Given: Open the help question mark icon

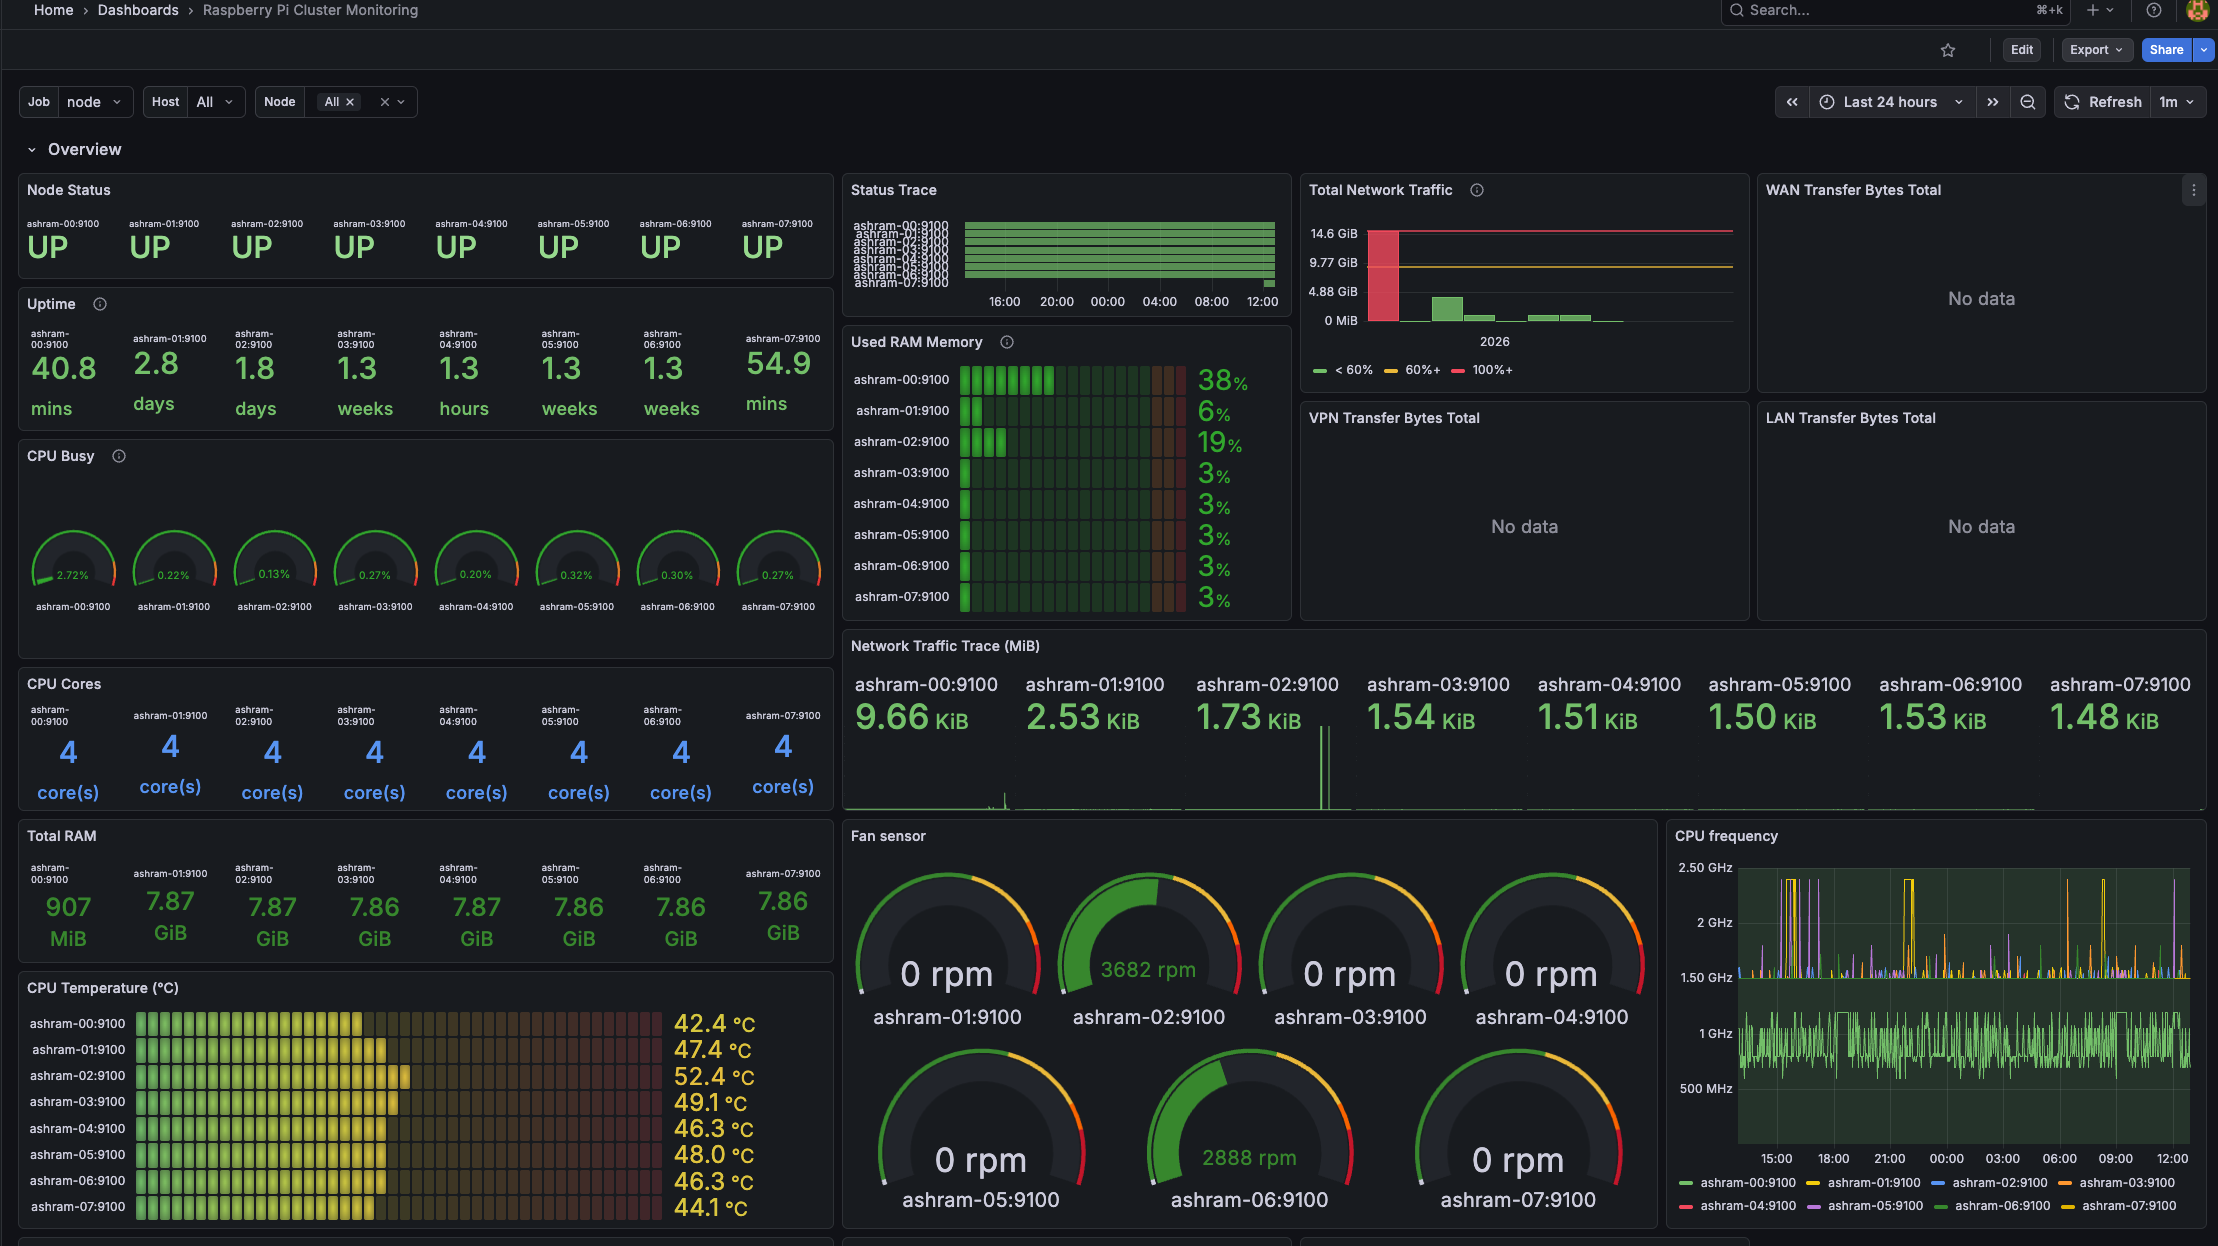Looking at the screenshot, I should (2154, 10).
